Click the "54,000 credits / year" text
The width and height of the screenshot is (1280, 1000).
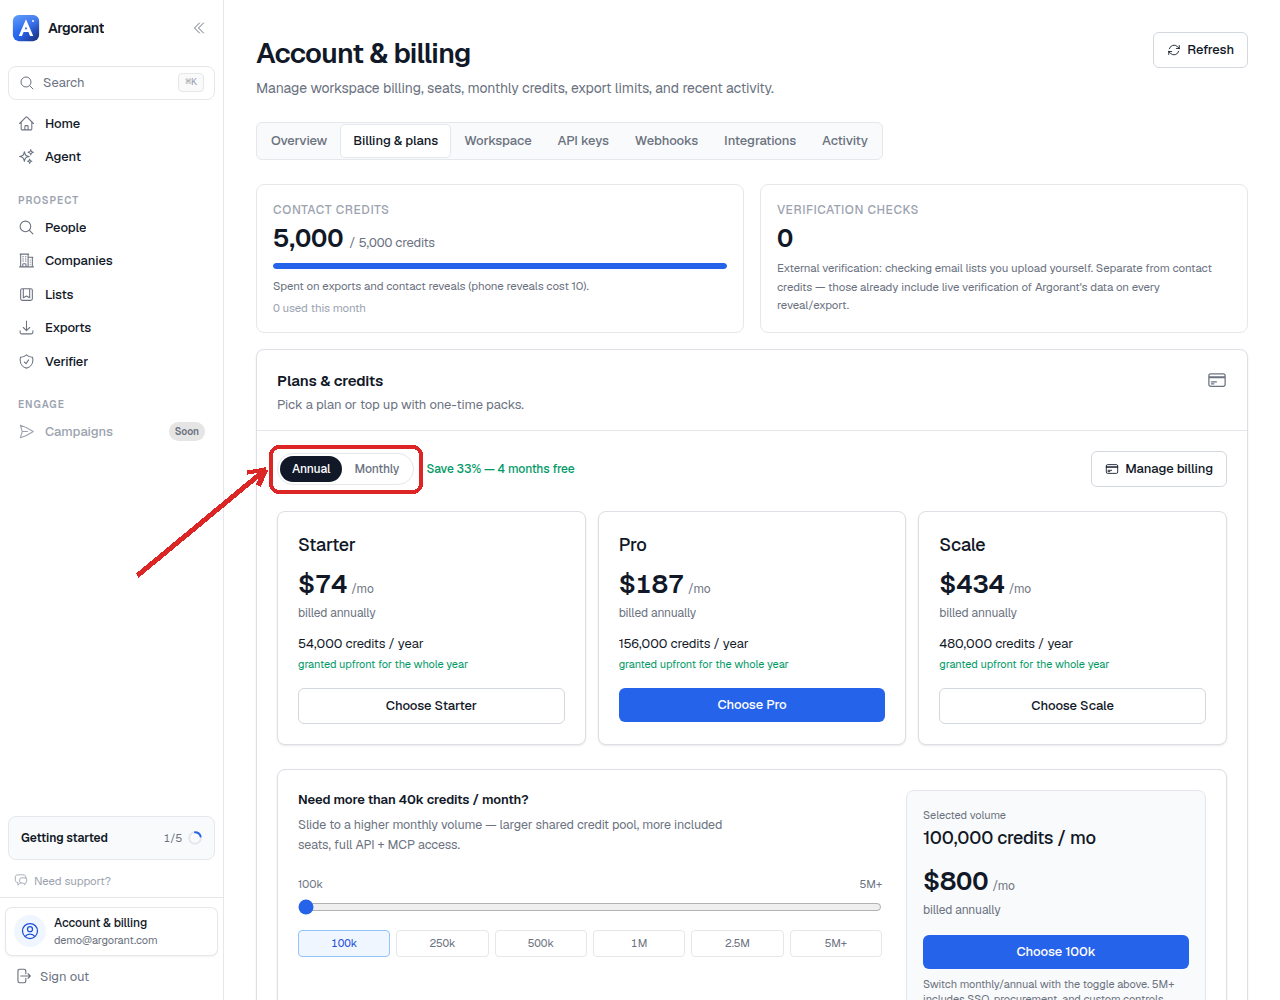(360, 644)
